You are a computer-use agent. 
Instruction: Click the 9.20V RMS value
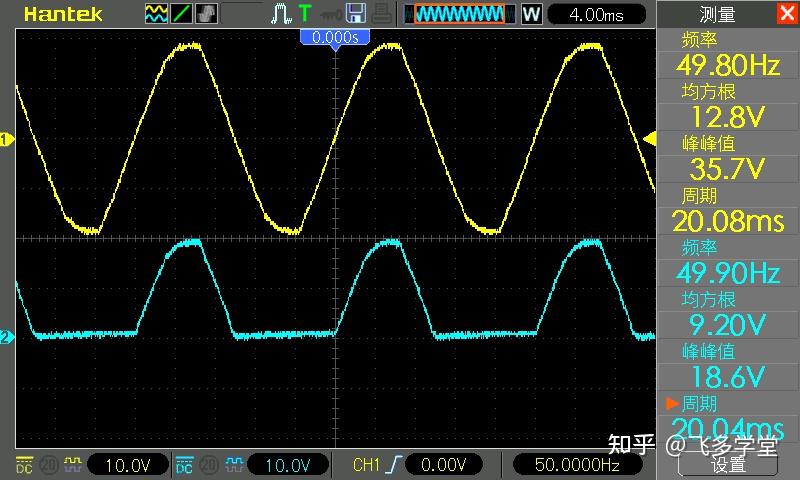(728, 325)
